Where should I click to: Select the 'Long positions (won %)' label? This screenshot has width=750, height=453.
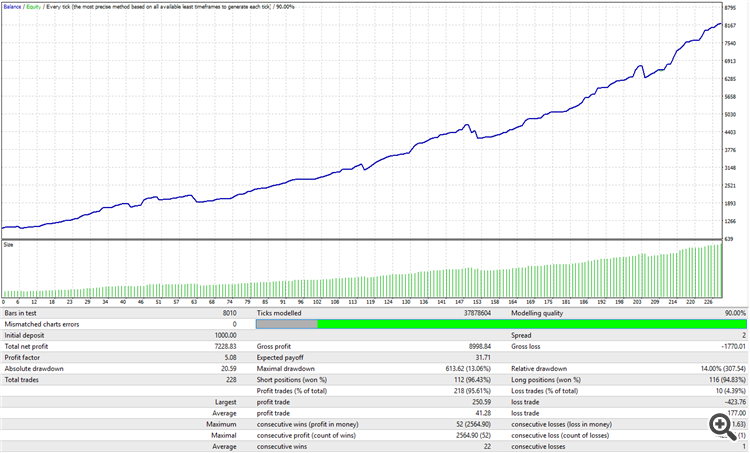point(546,380)
